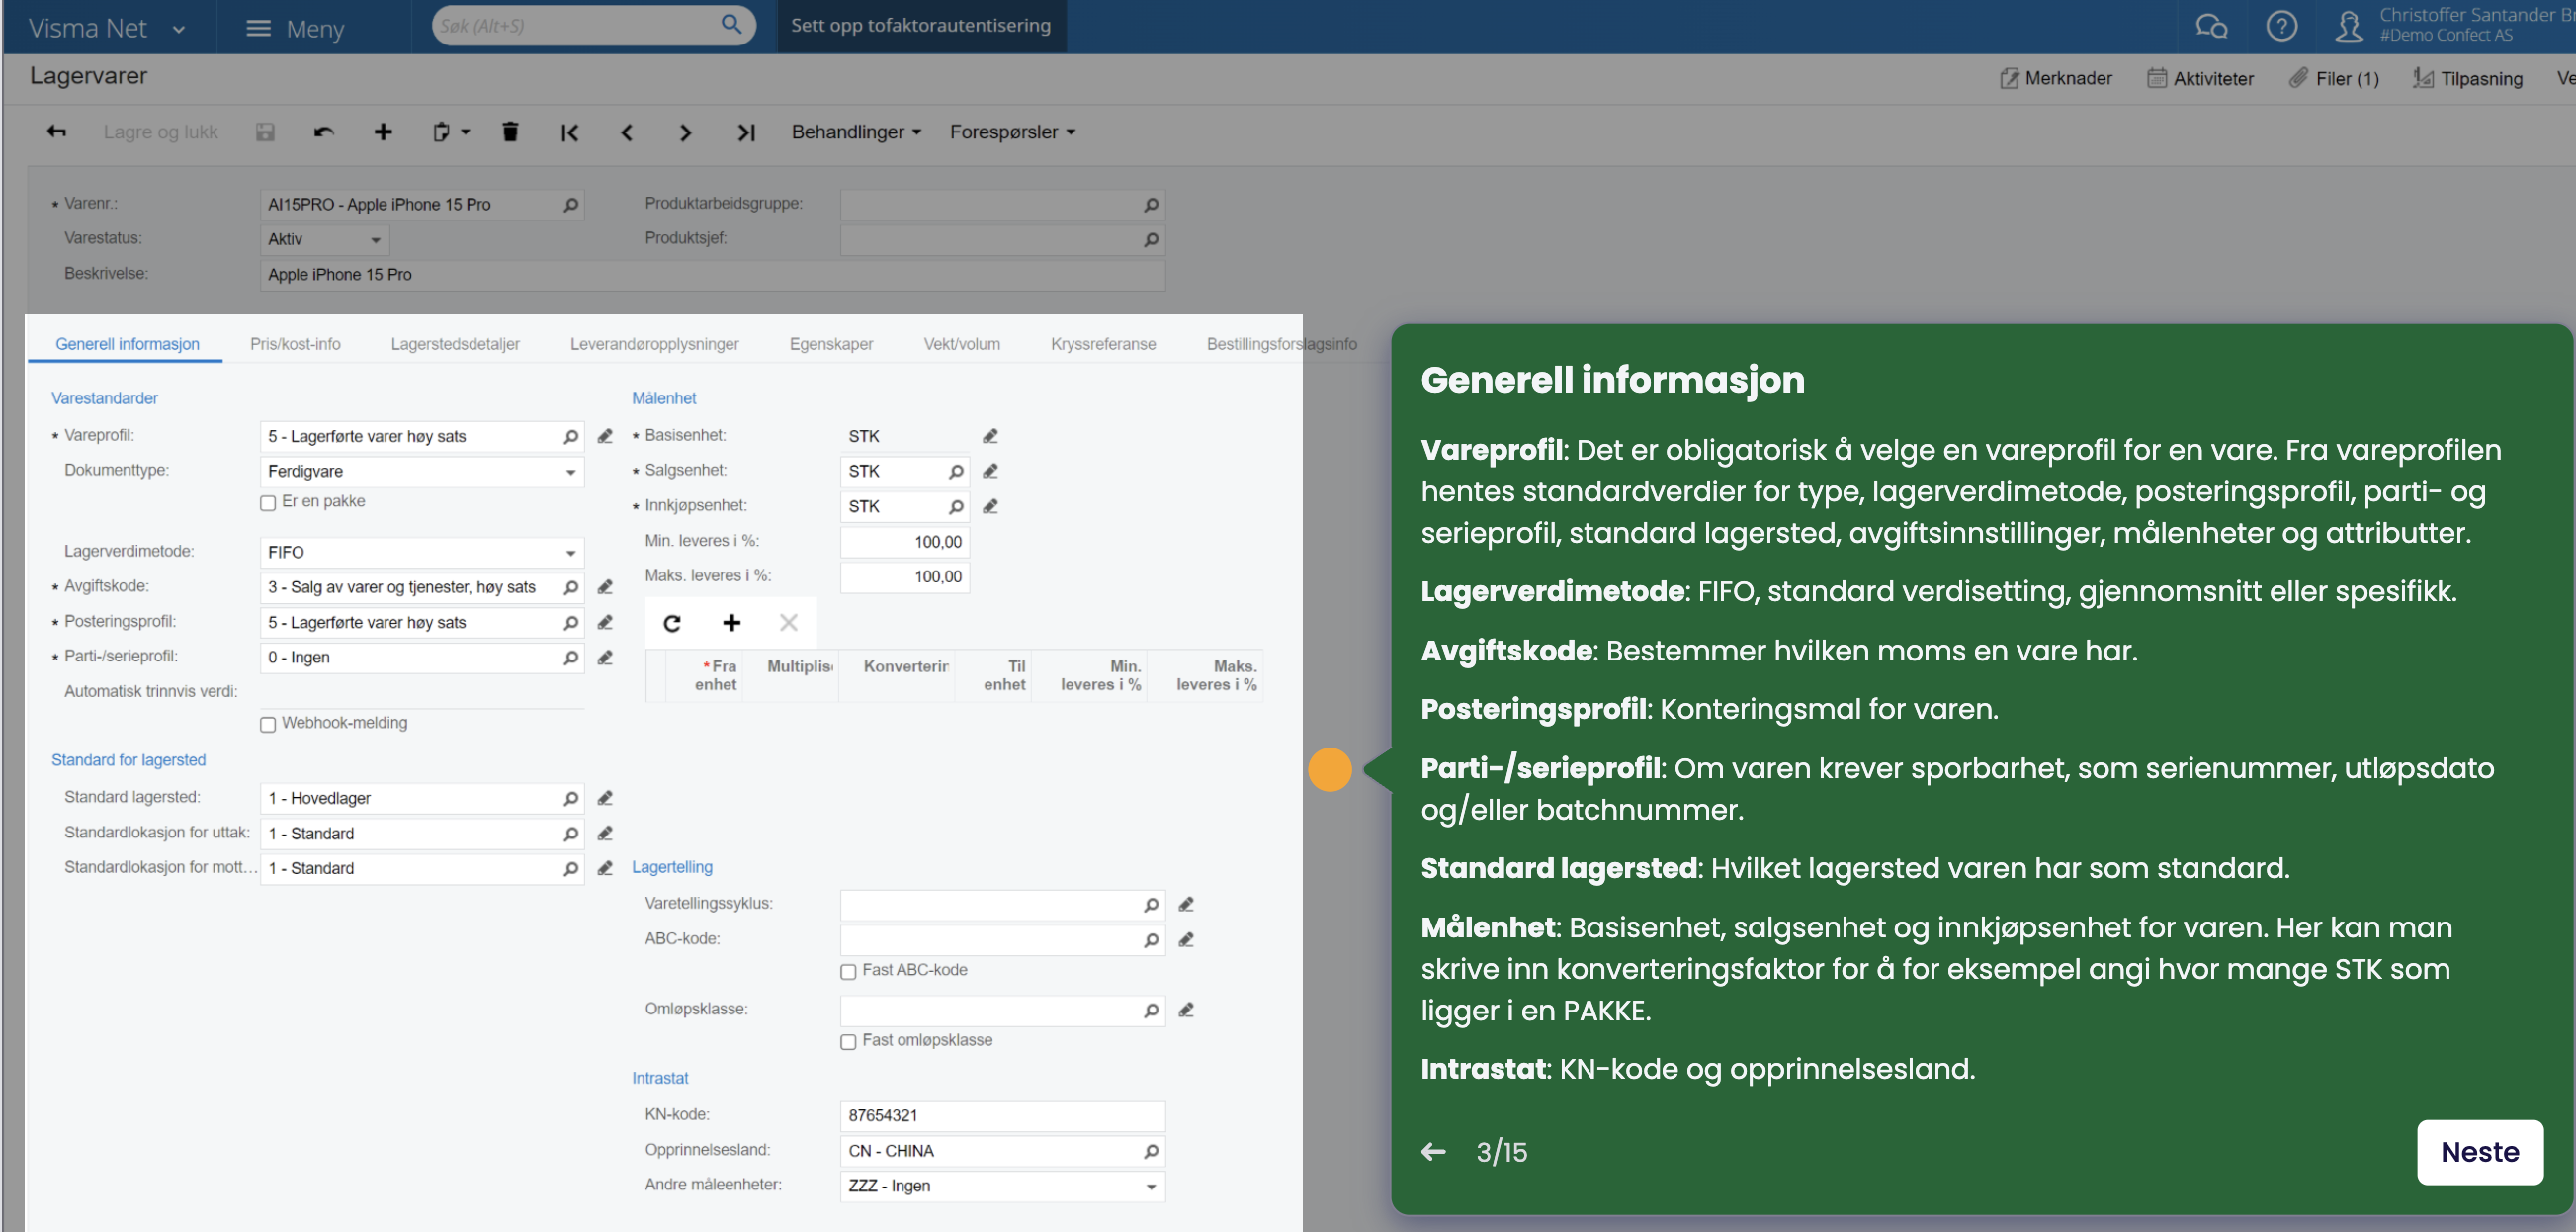Switch to the Pris/kost-info tab
This screenshot has height=1232, width=2576.
tap(295, 344)
